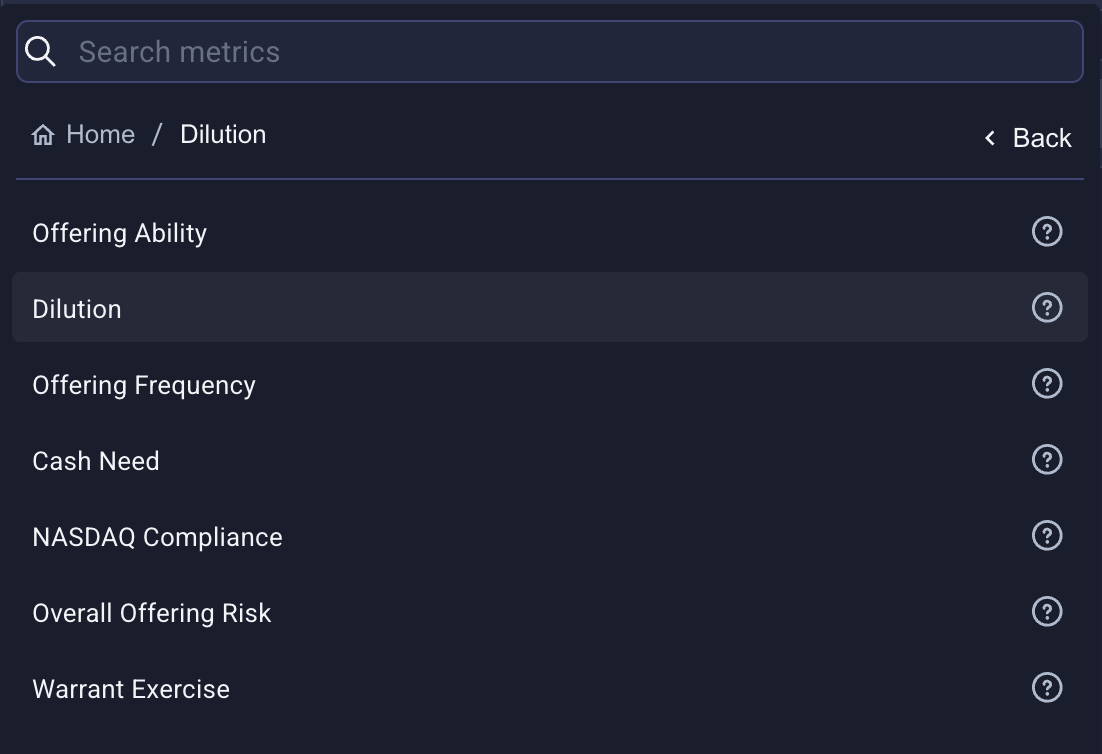Image resolution: width=1102 pixels, height=754 pixels.
Task: Click the Dilution breadcrumb label
Action: click(x=223, y=135)
